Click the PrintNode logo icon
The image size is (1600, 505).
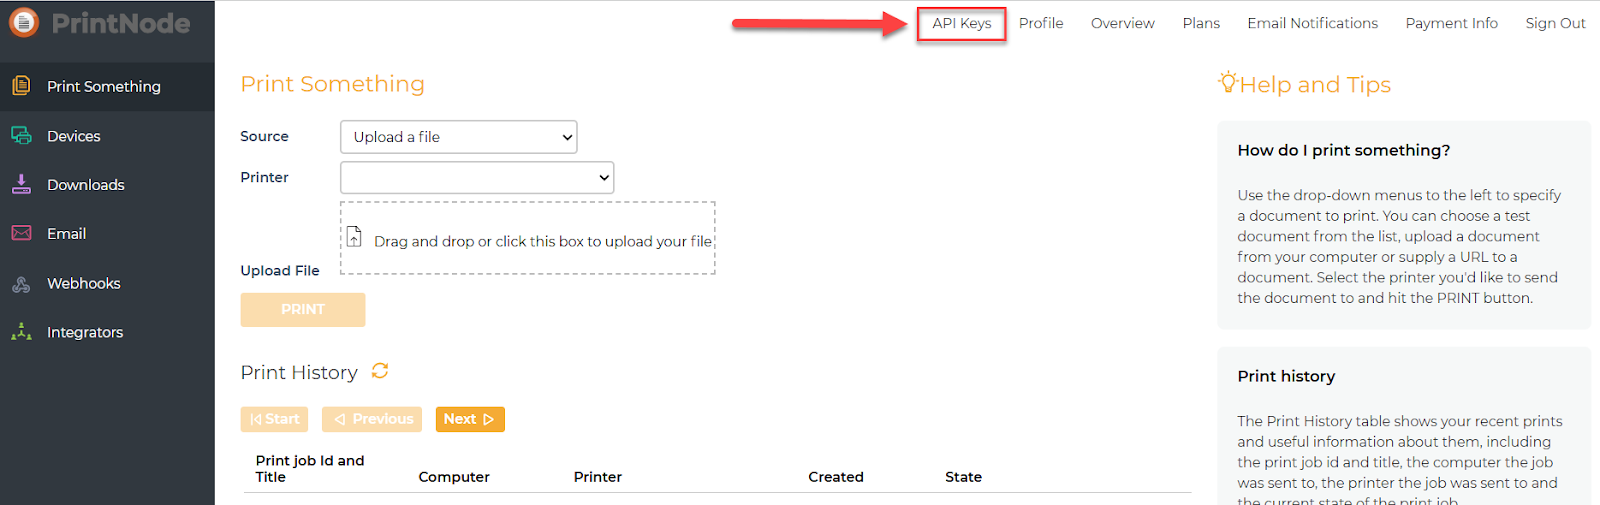[x=24, y=22]
